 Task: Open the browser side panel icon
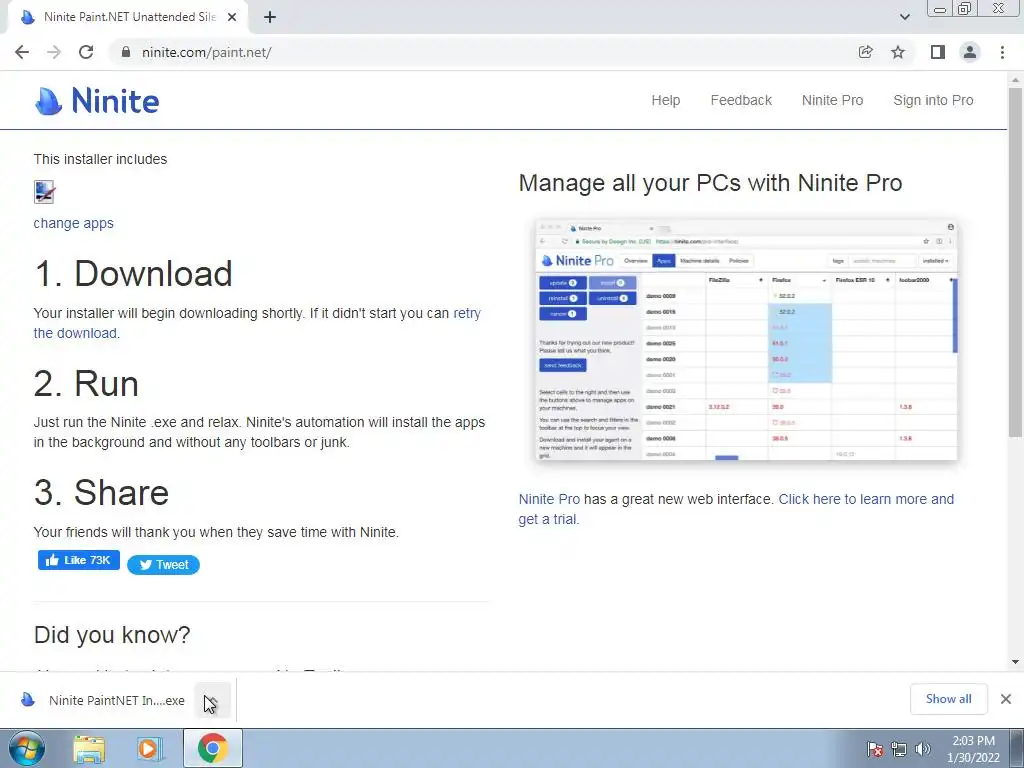[x=938, y=52]
